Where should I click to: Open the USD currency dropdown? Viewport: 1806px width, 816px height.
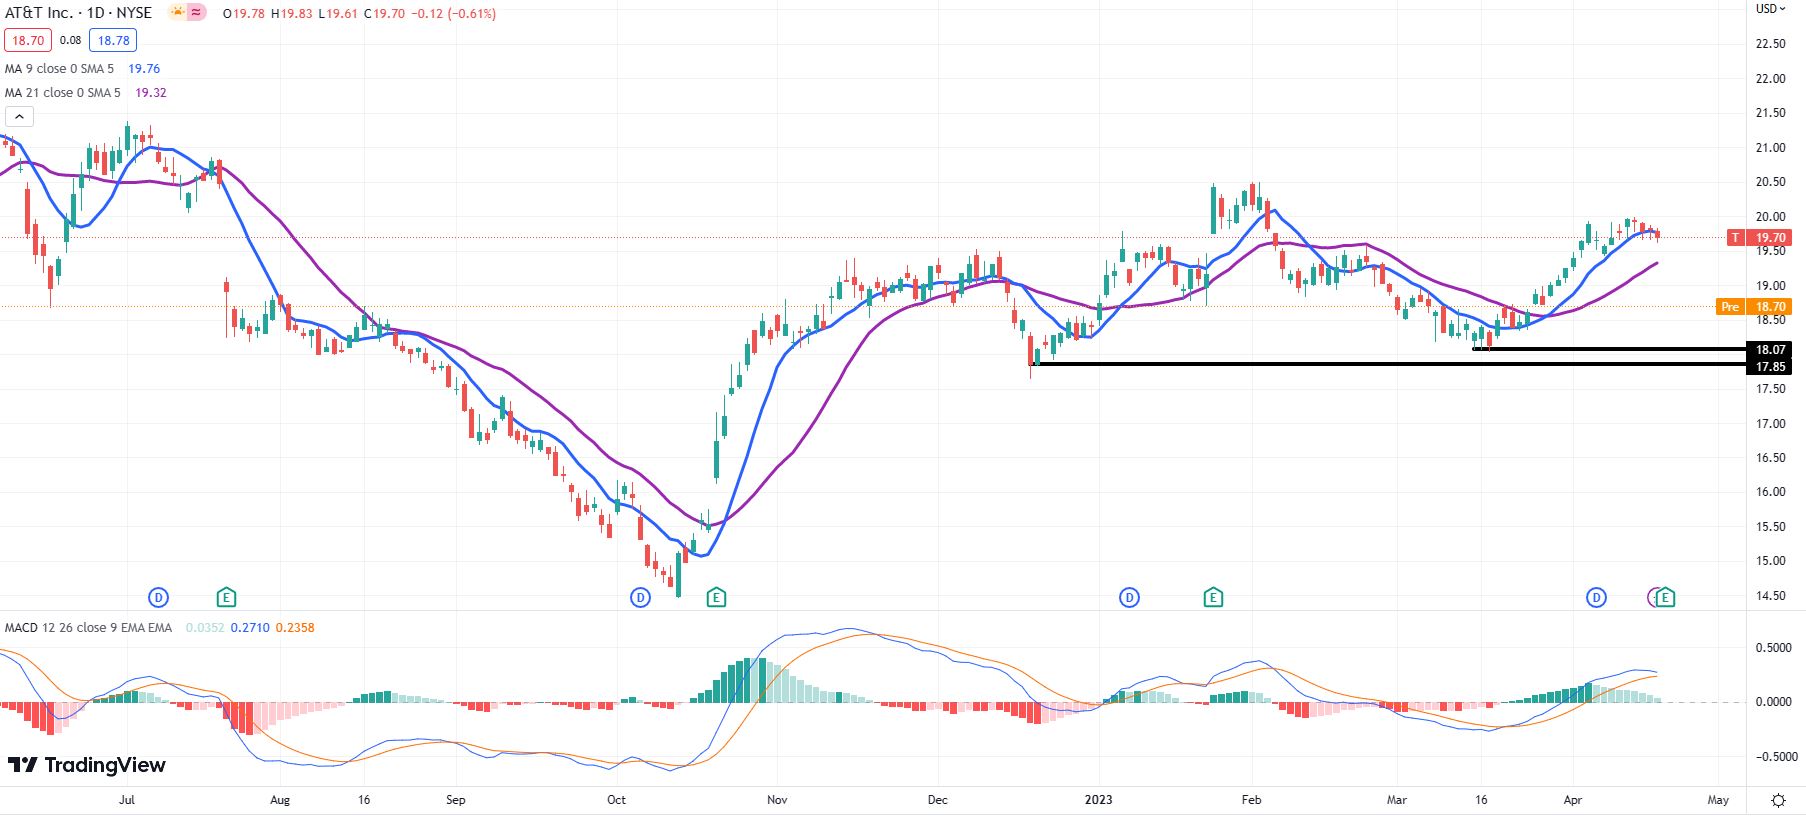click(1772, 9)
